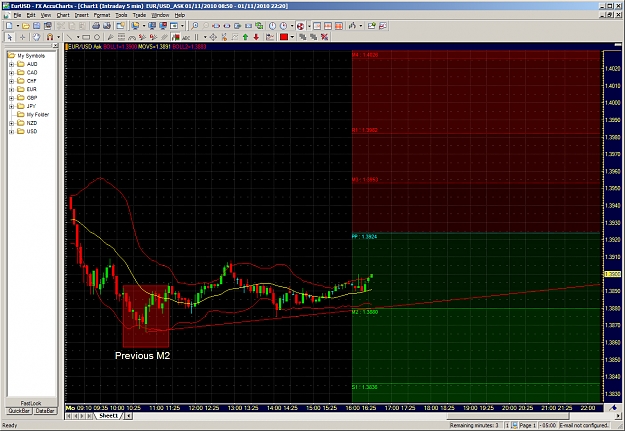Select the trend line drawing tool
The image size is (625, 431).
69,37
